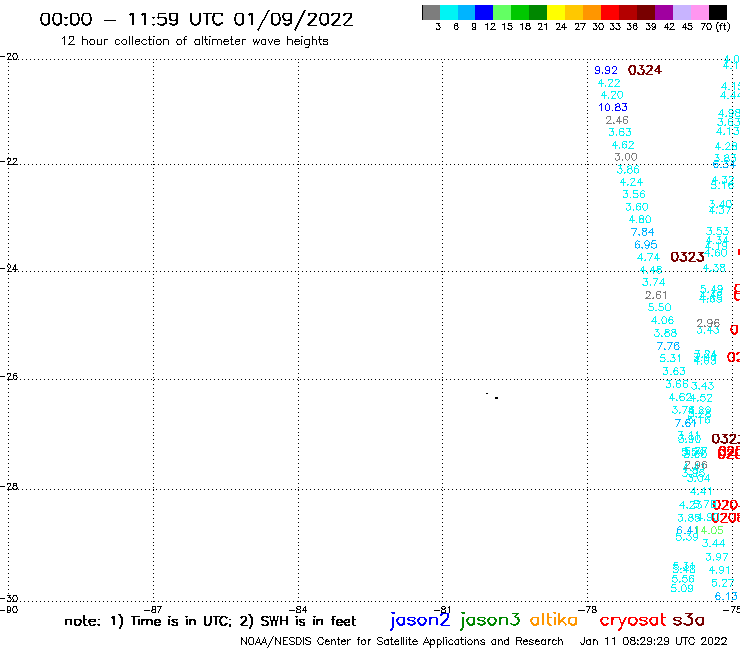Click the 7.76 wave height value
Image resolution: width=740 pixels, height=650 pixels.
pyautogui.click(x=668, y=346)
